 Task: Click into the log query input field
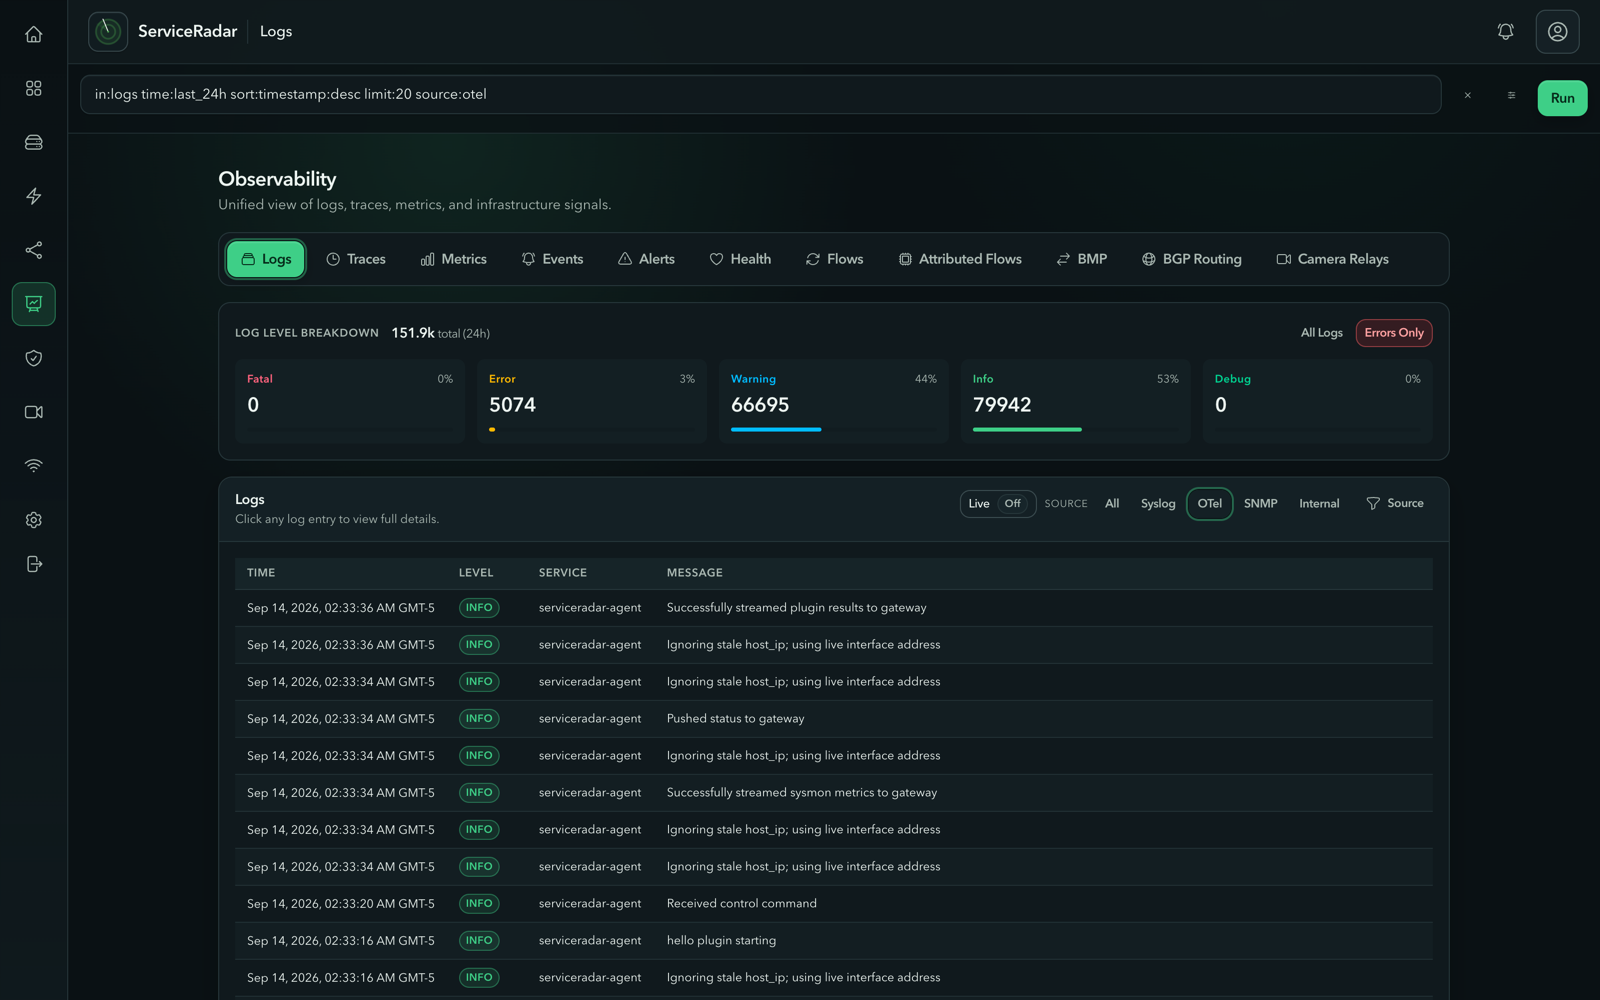coord(760,94)
